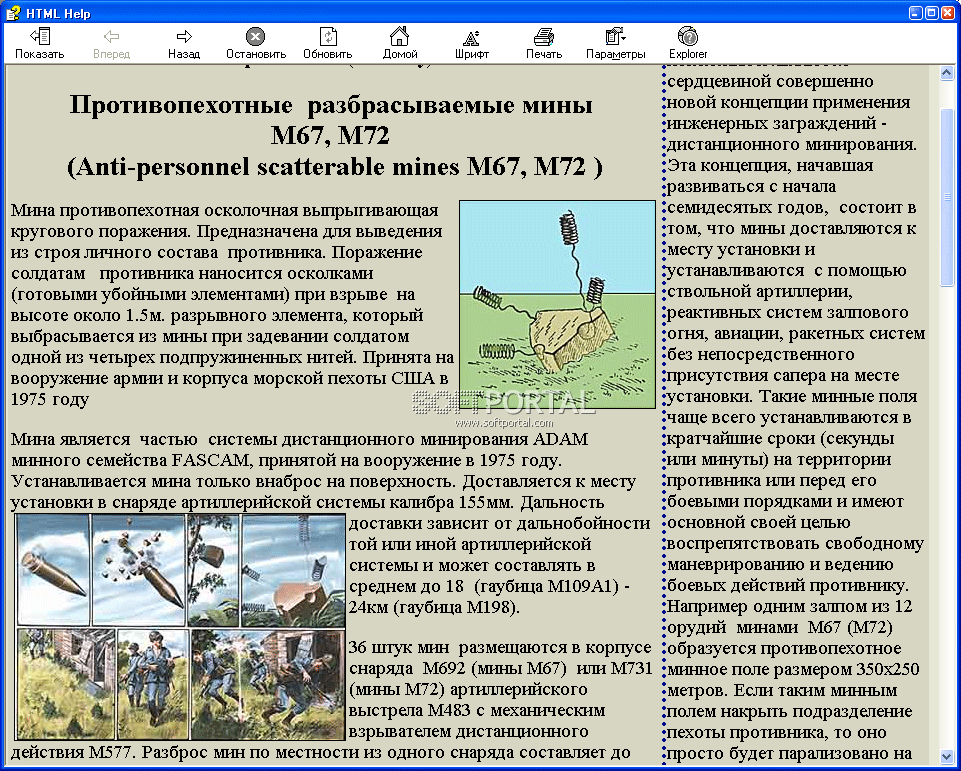Click sidebar text "дистанционного минирования."
961x771 pixels.
point(791,145)
